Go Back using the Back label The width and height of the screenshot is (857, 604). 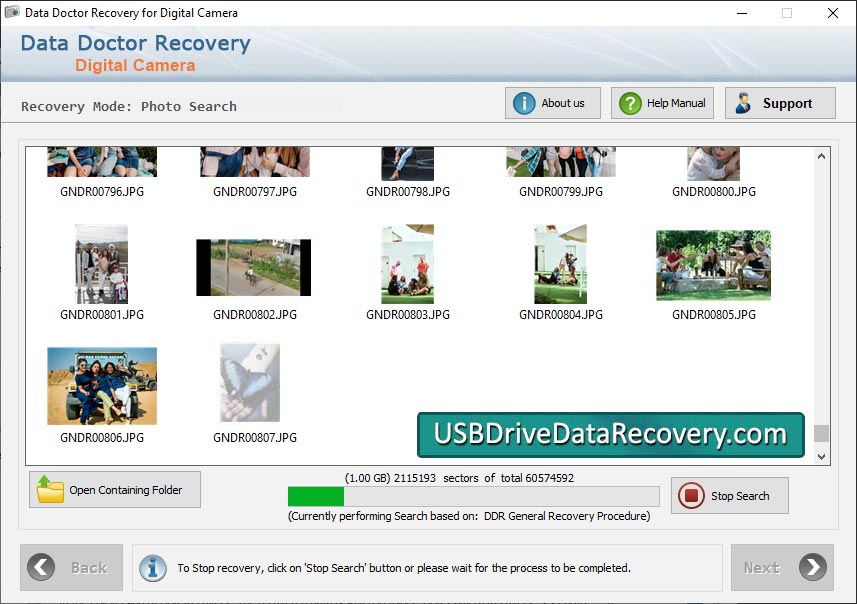coord(89,568)
